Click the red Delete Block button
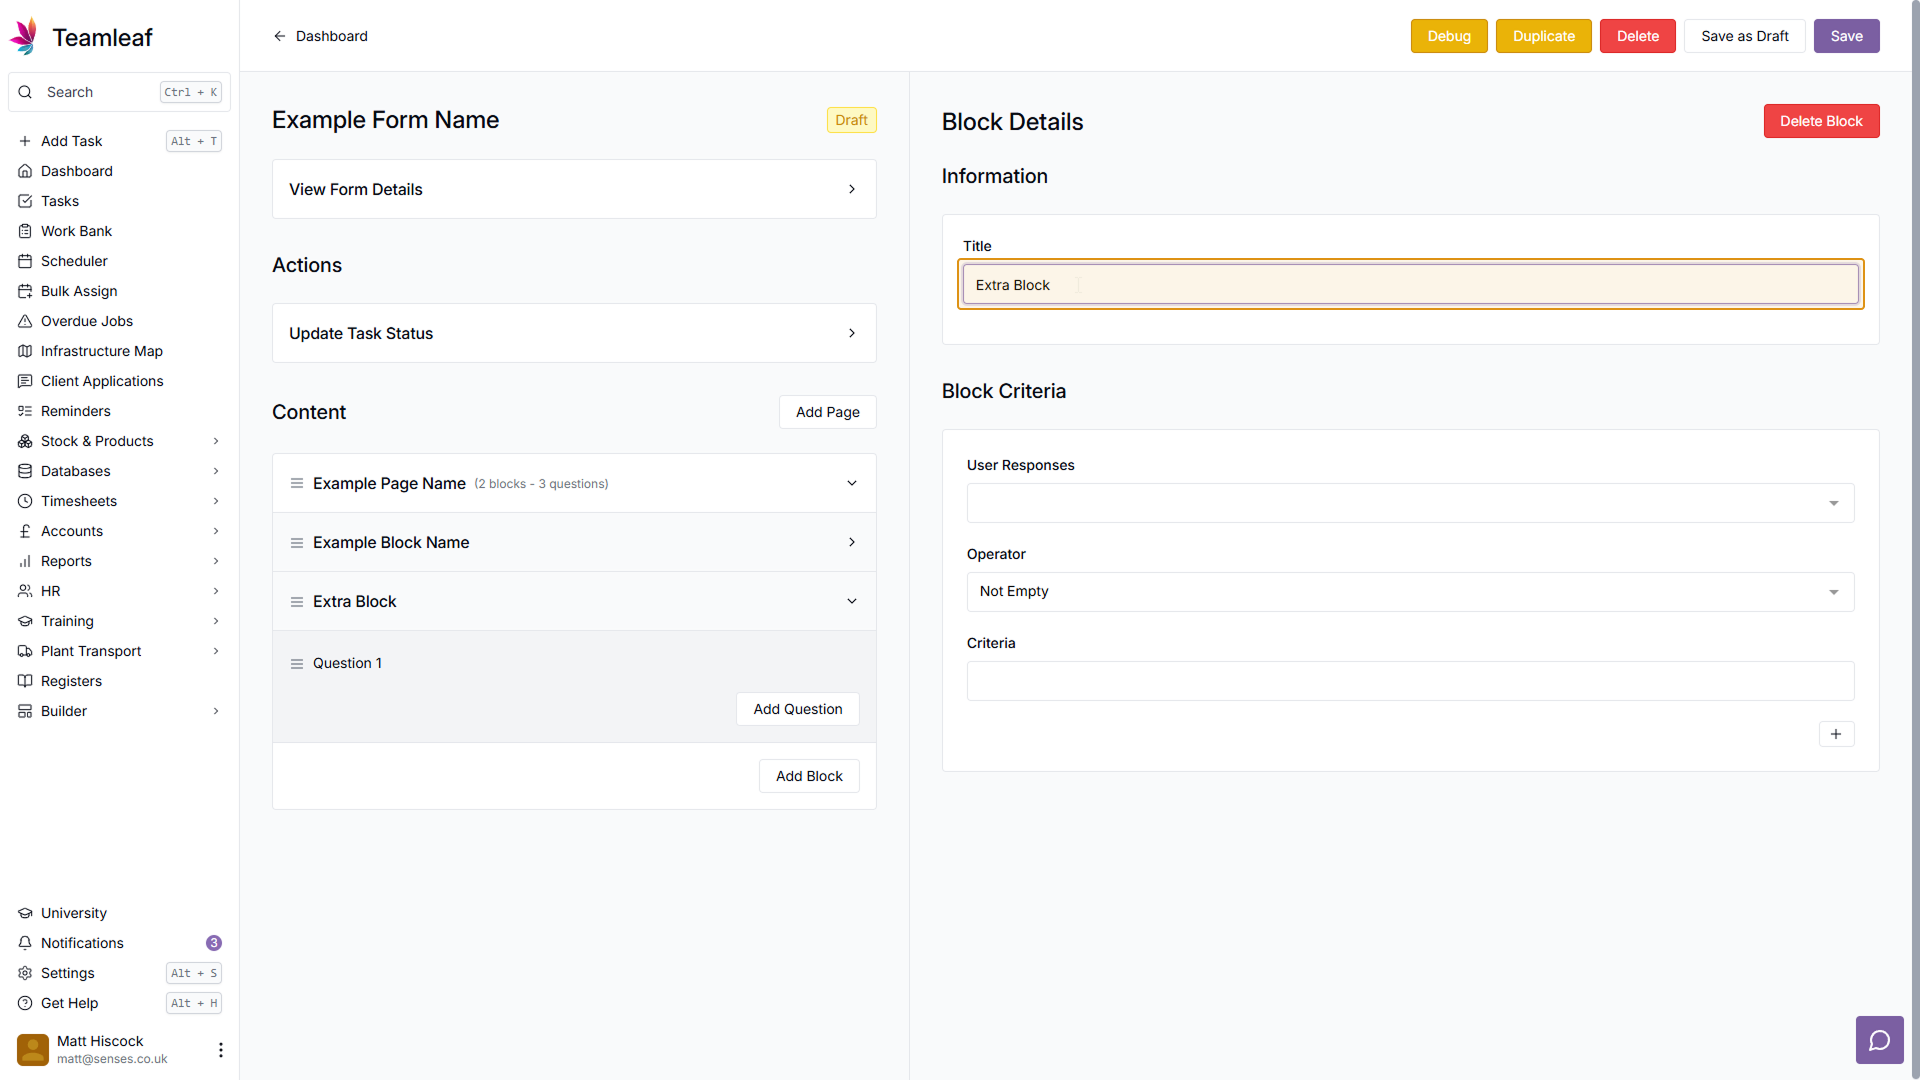This screenshot has height=1080, width=1920. 1820,121
